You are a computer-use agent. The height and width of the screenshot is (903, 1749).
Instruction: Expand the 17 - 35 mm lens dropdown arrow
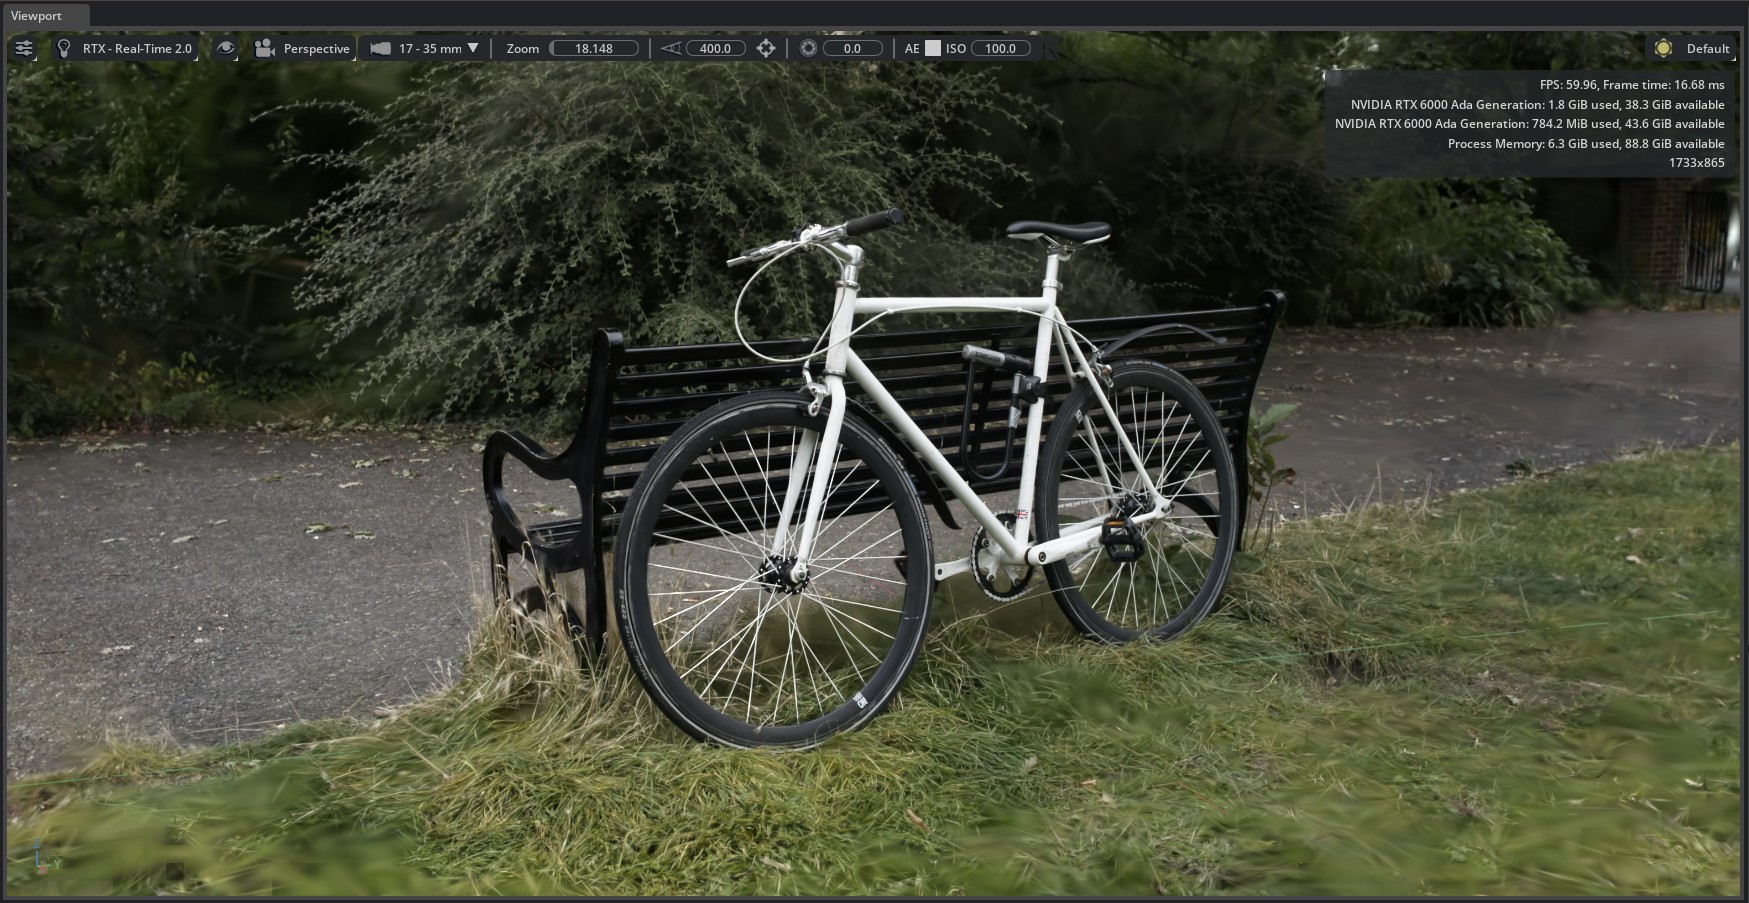[473, 48]
